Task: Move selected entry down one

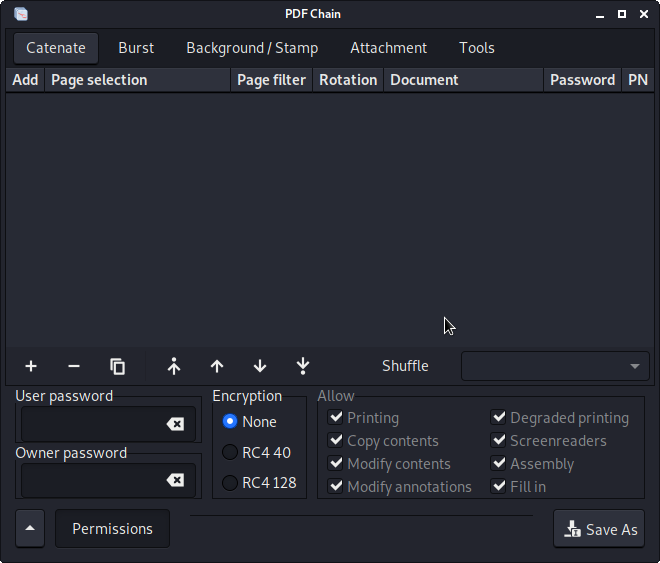Action: (x=260, y=366)
